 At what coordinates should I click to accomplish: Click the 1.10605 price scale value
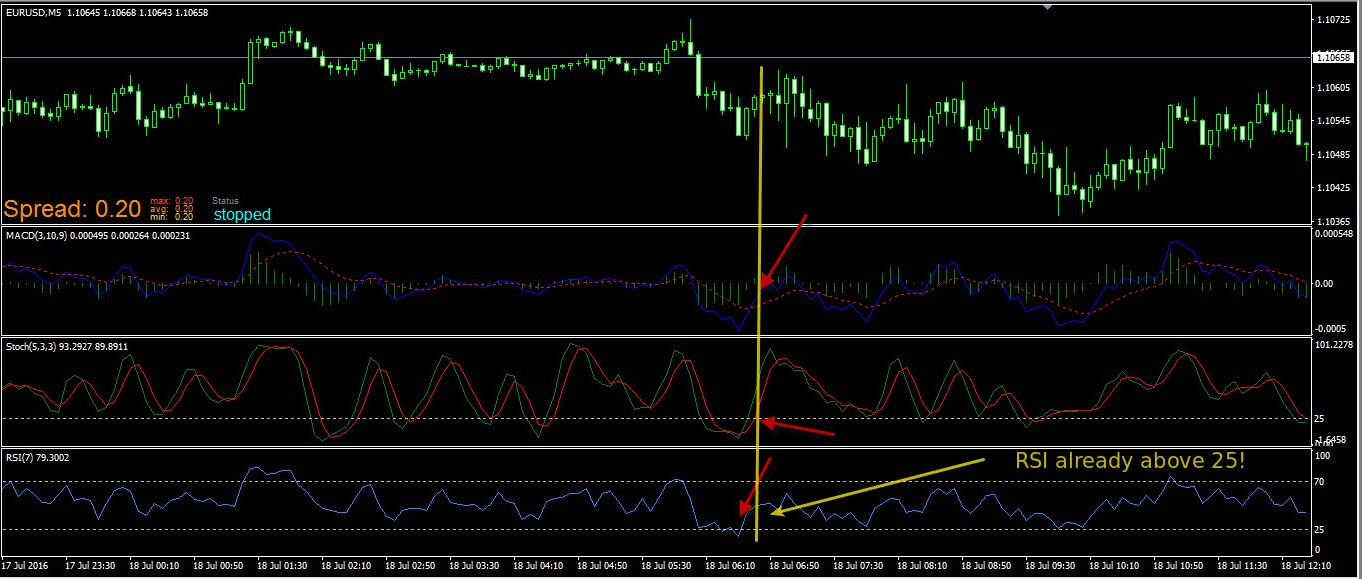1336,88
